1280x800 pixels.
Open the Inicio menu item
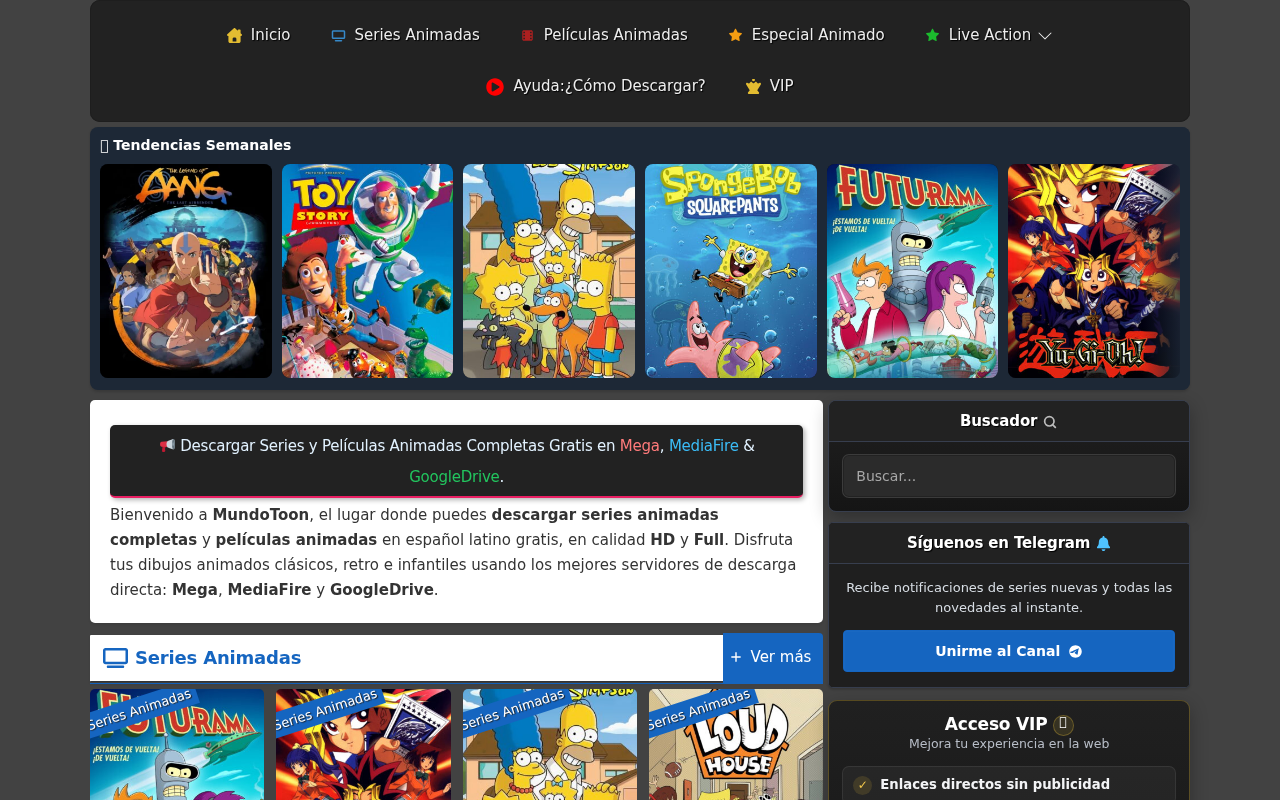(258, 35)
